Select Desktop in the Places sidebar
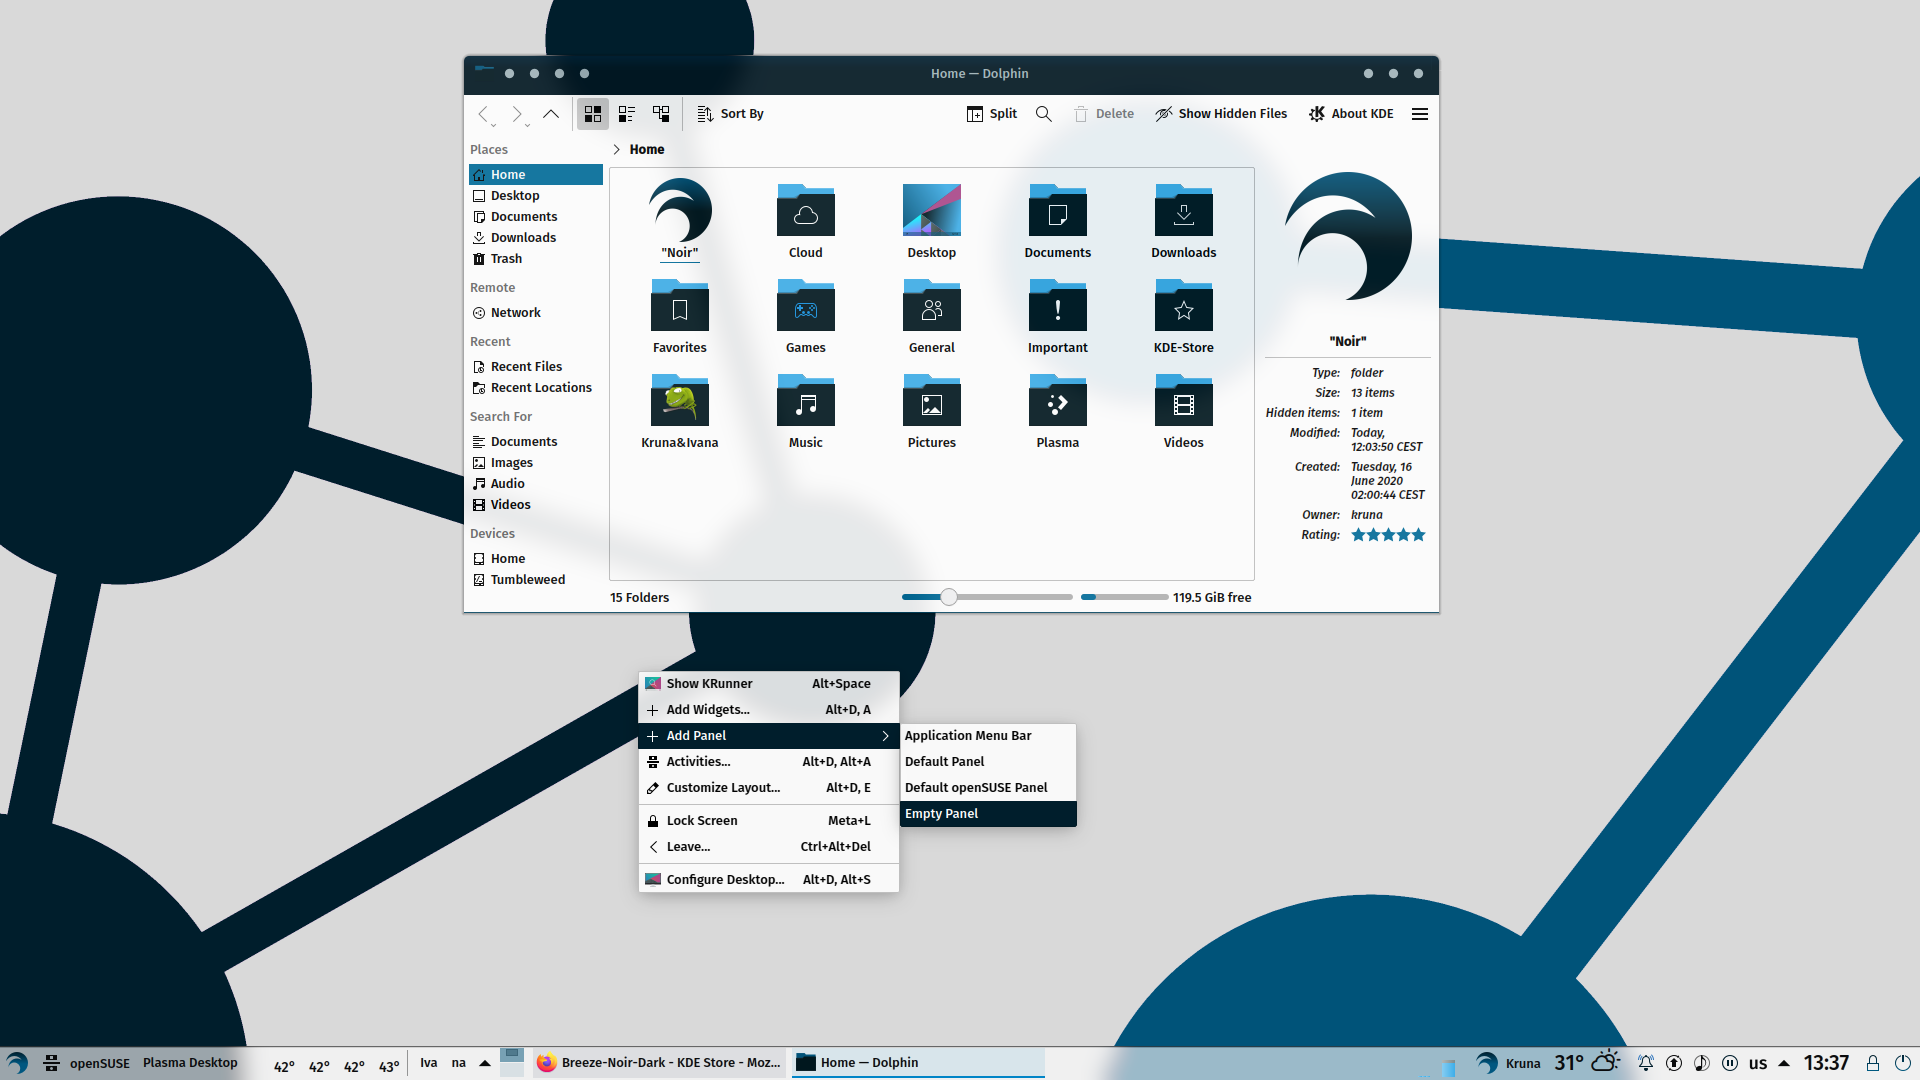The image size is (1920, 1080). click(535, 196)
